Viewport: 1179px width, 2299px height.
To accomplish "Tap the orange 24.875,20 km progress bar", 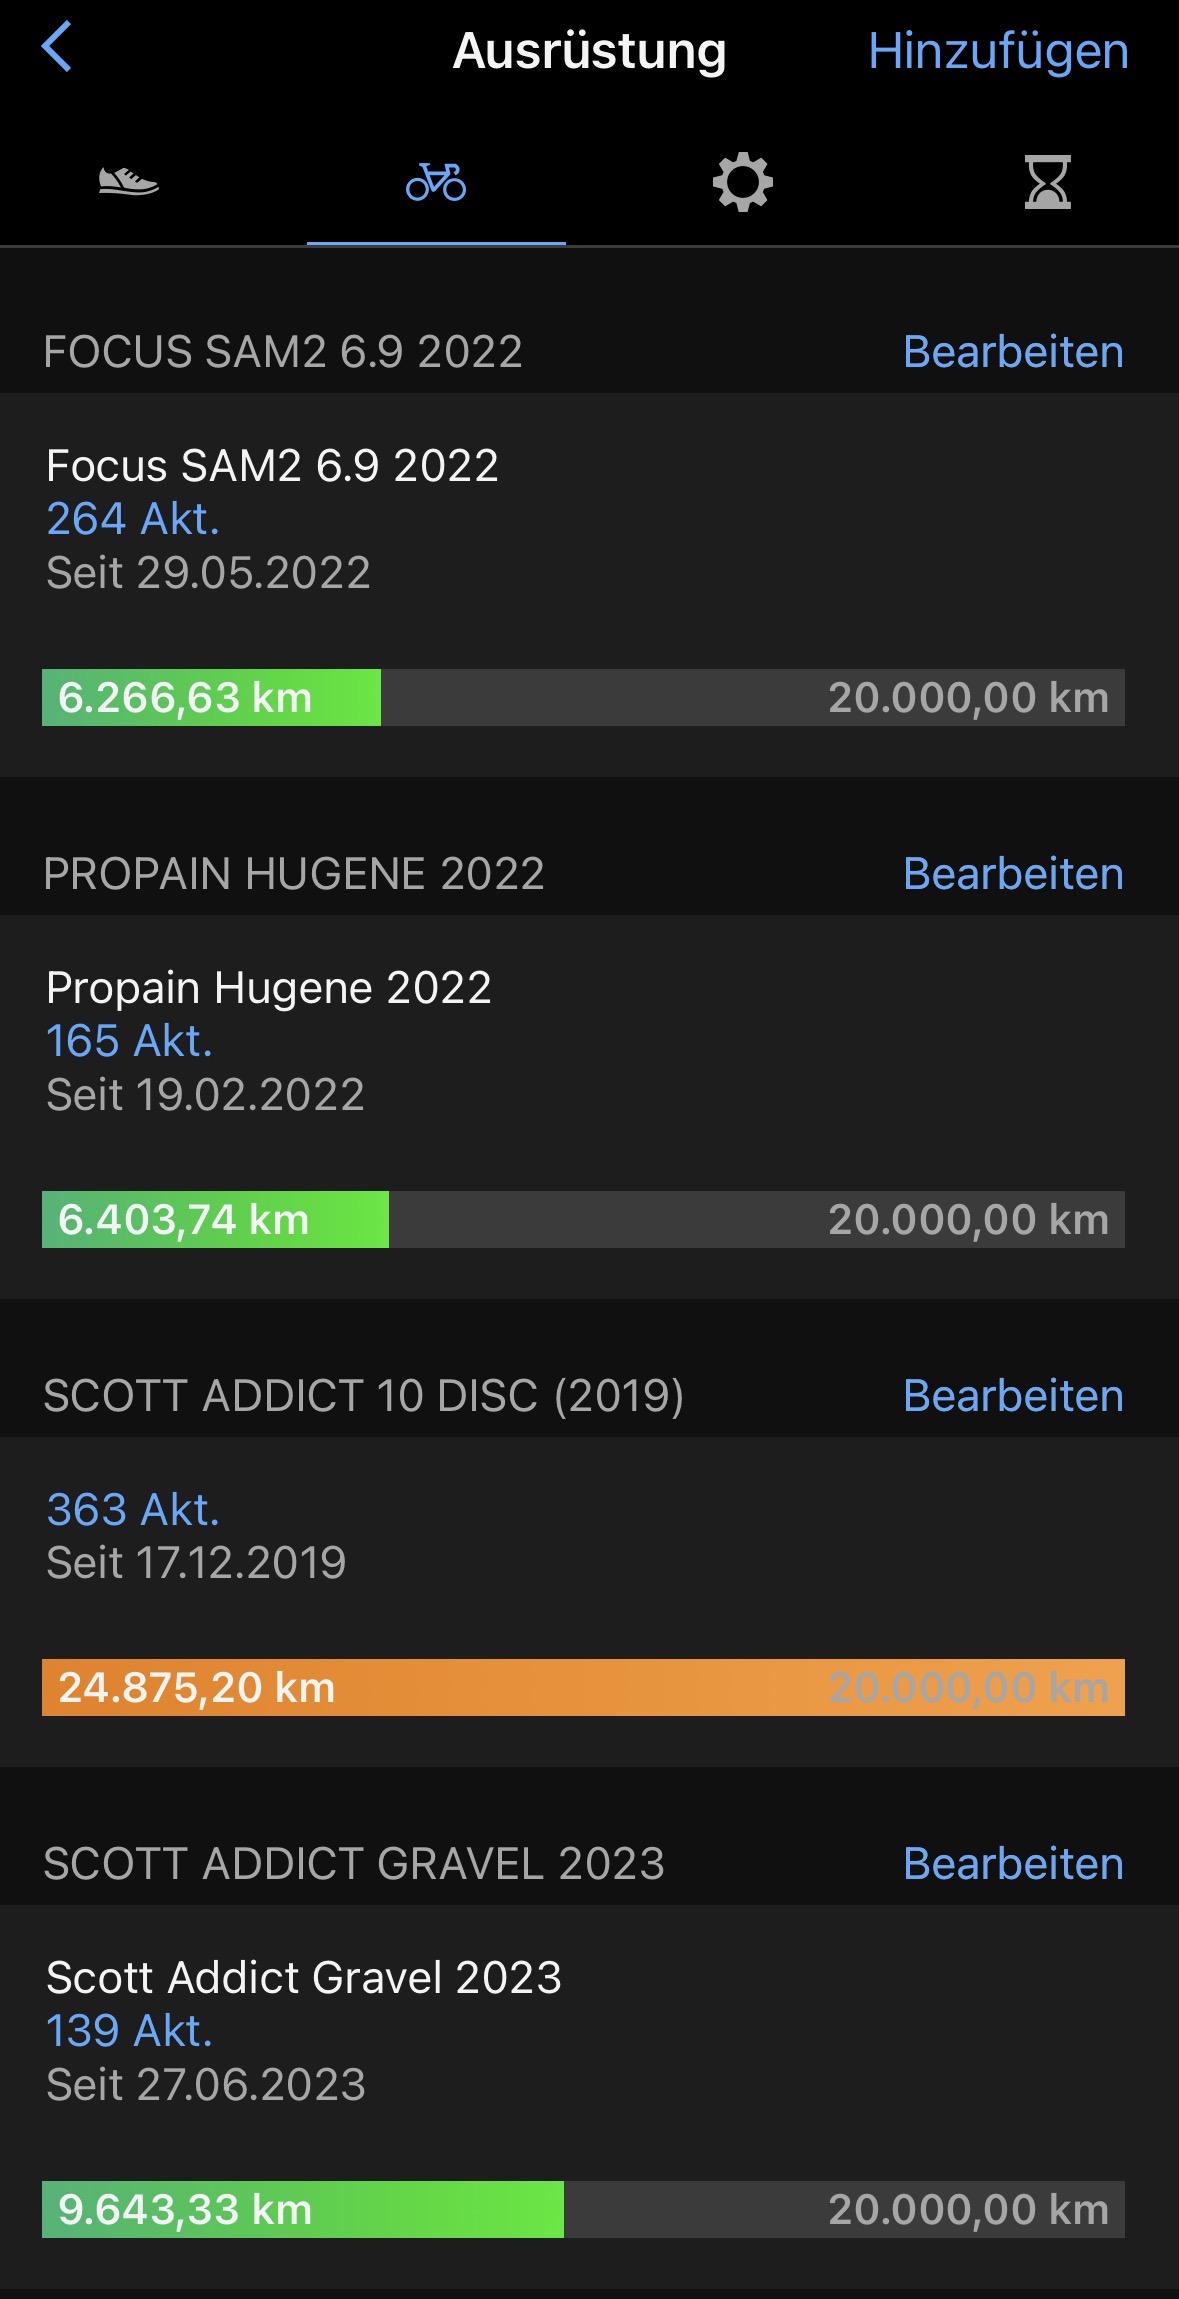I will pyautogui.click(x=583, y=1687).
